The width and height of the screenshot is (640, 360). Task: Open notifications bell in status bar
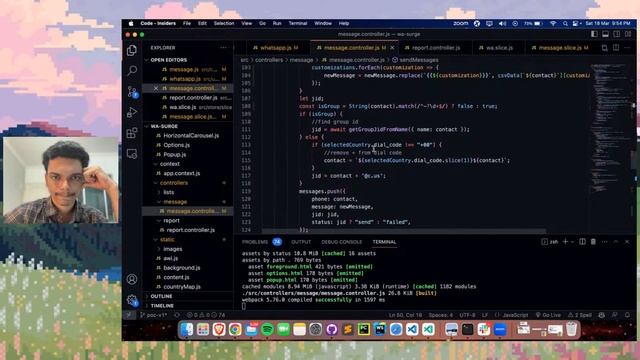pos(627,315)
